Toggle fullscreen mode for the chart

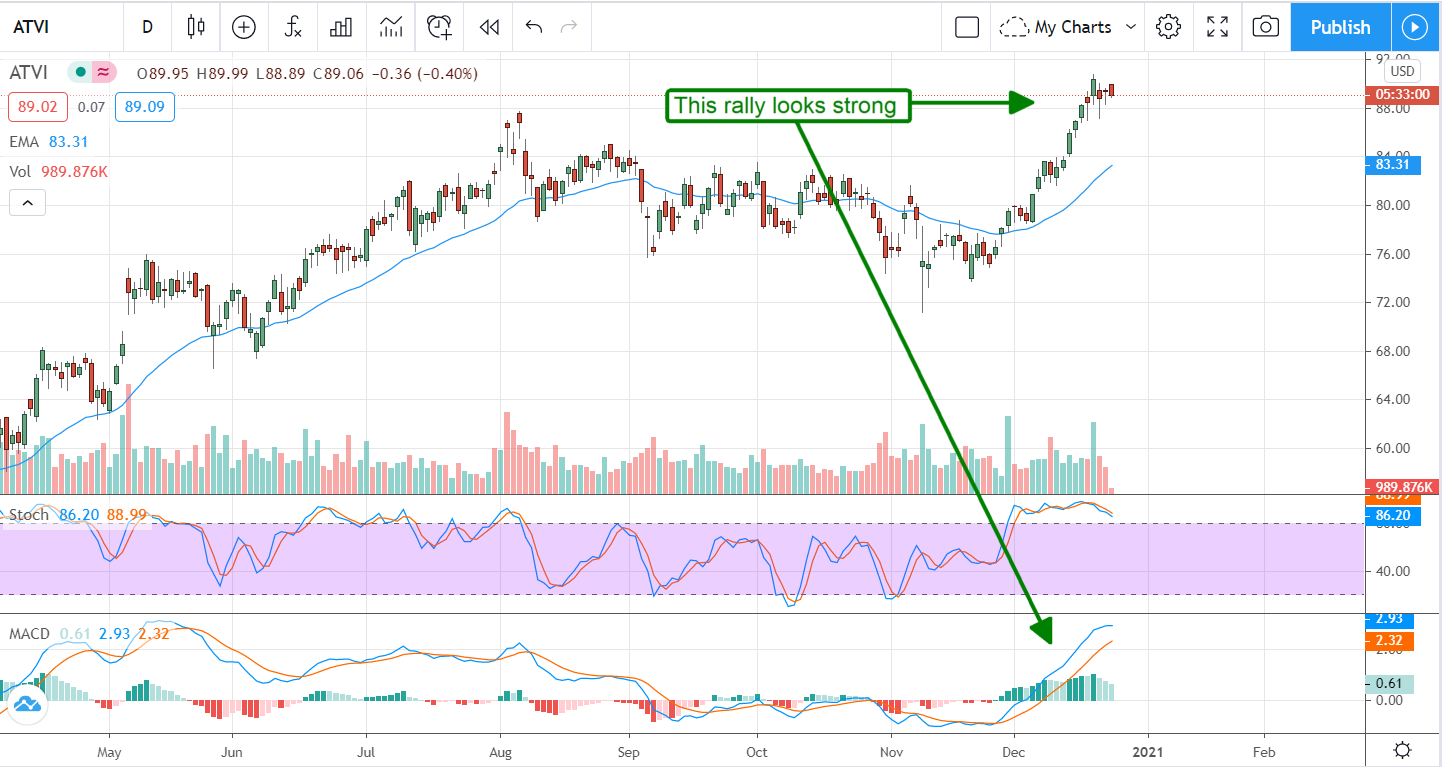(x=1217, y=27)
